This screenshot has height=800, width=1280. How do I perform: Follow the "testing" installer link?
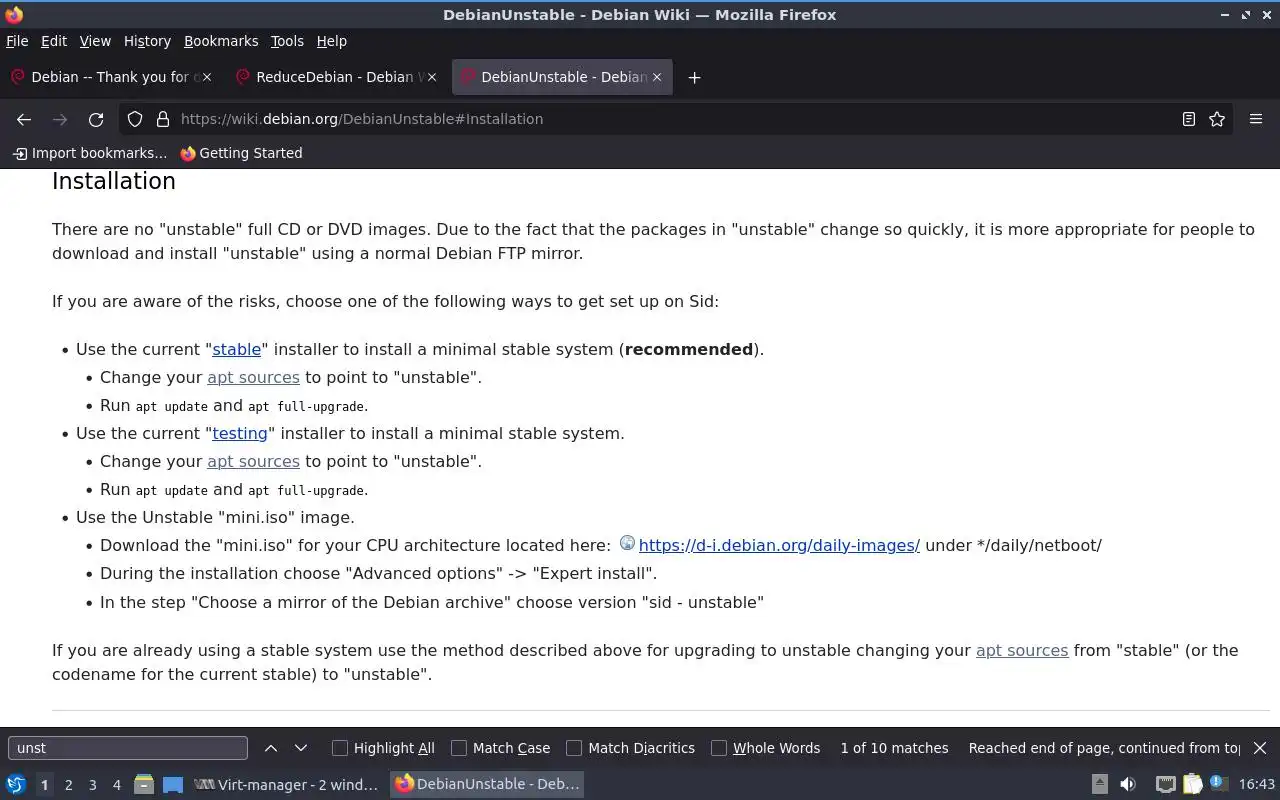pyautogui.click(x=240, y=433)
